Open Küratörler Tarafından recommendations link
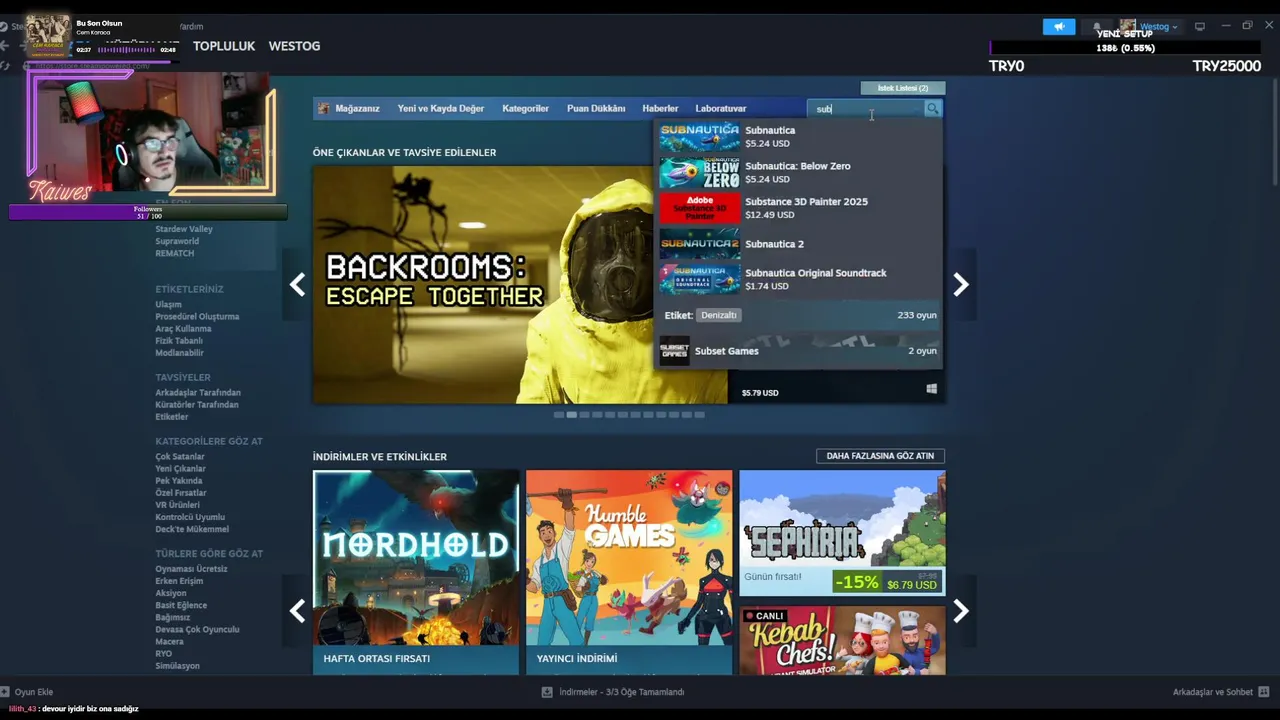The image size is (1280, 720). click(x=197, y=405)
